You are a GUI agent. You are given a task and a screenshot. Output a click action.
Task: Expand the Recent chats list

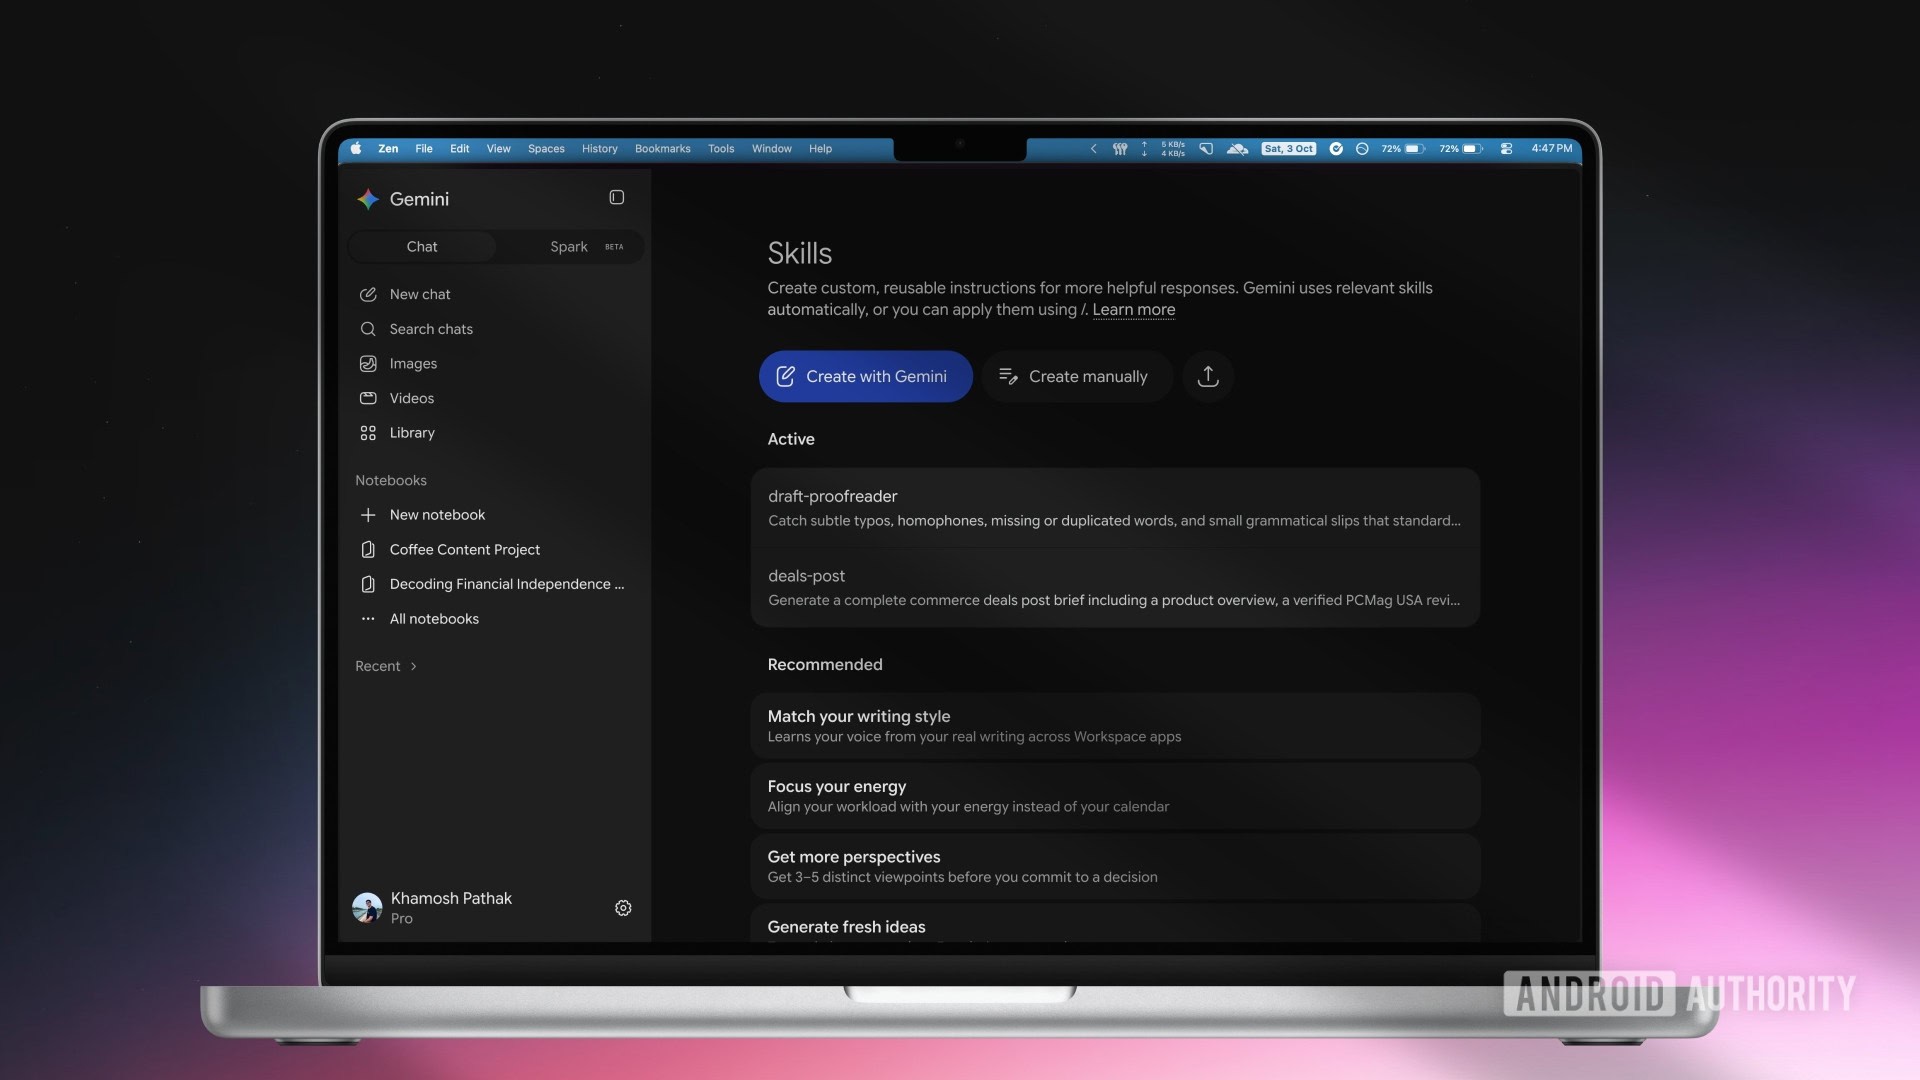[x=386, y=666]
